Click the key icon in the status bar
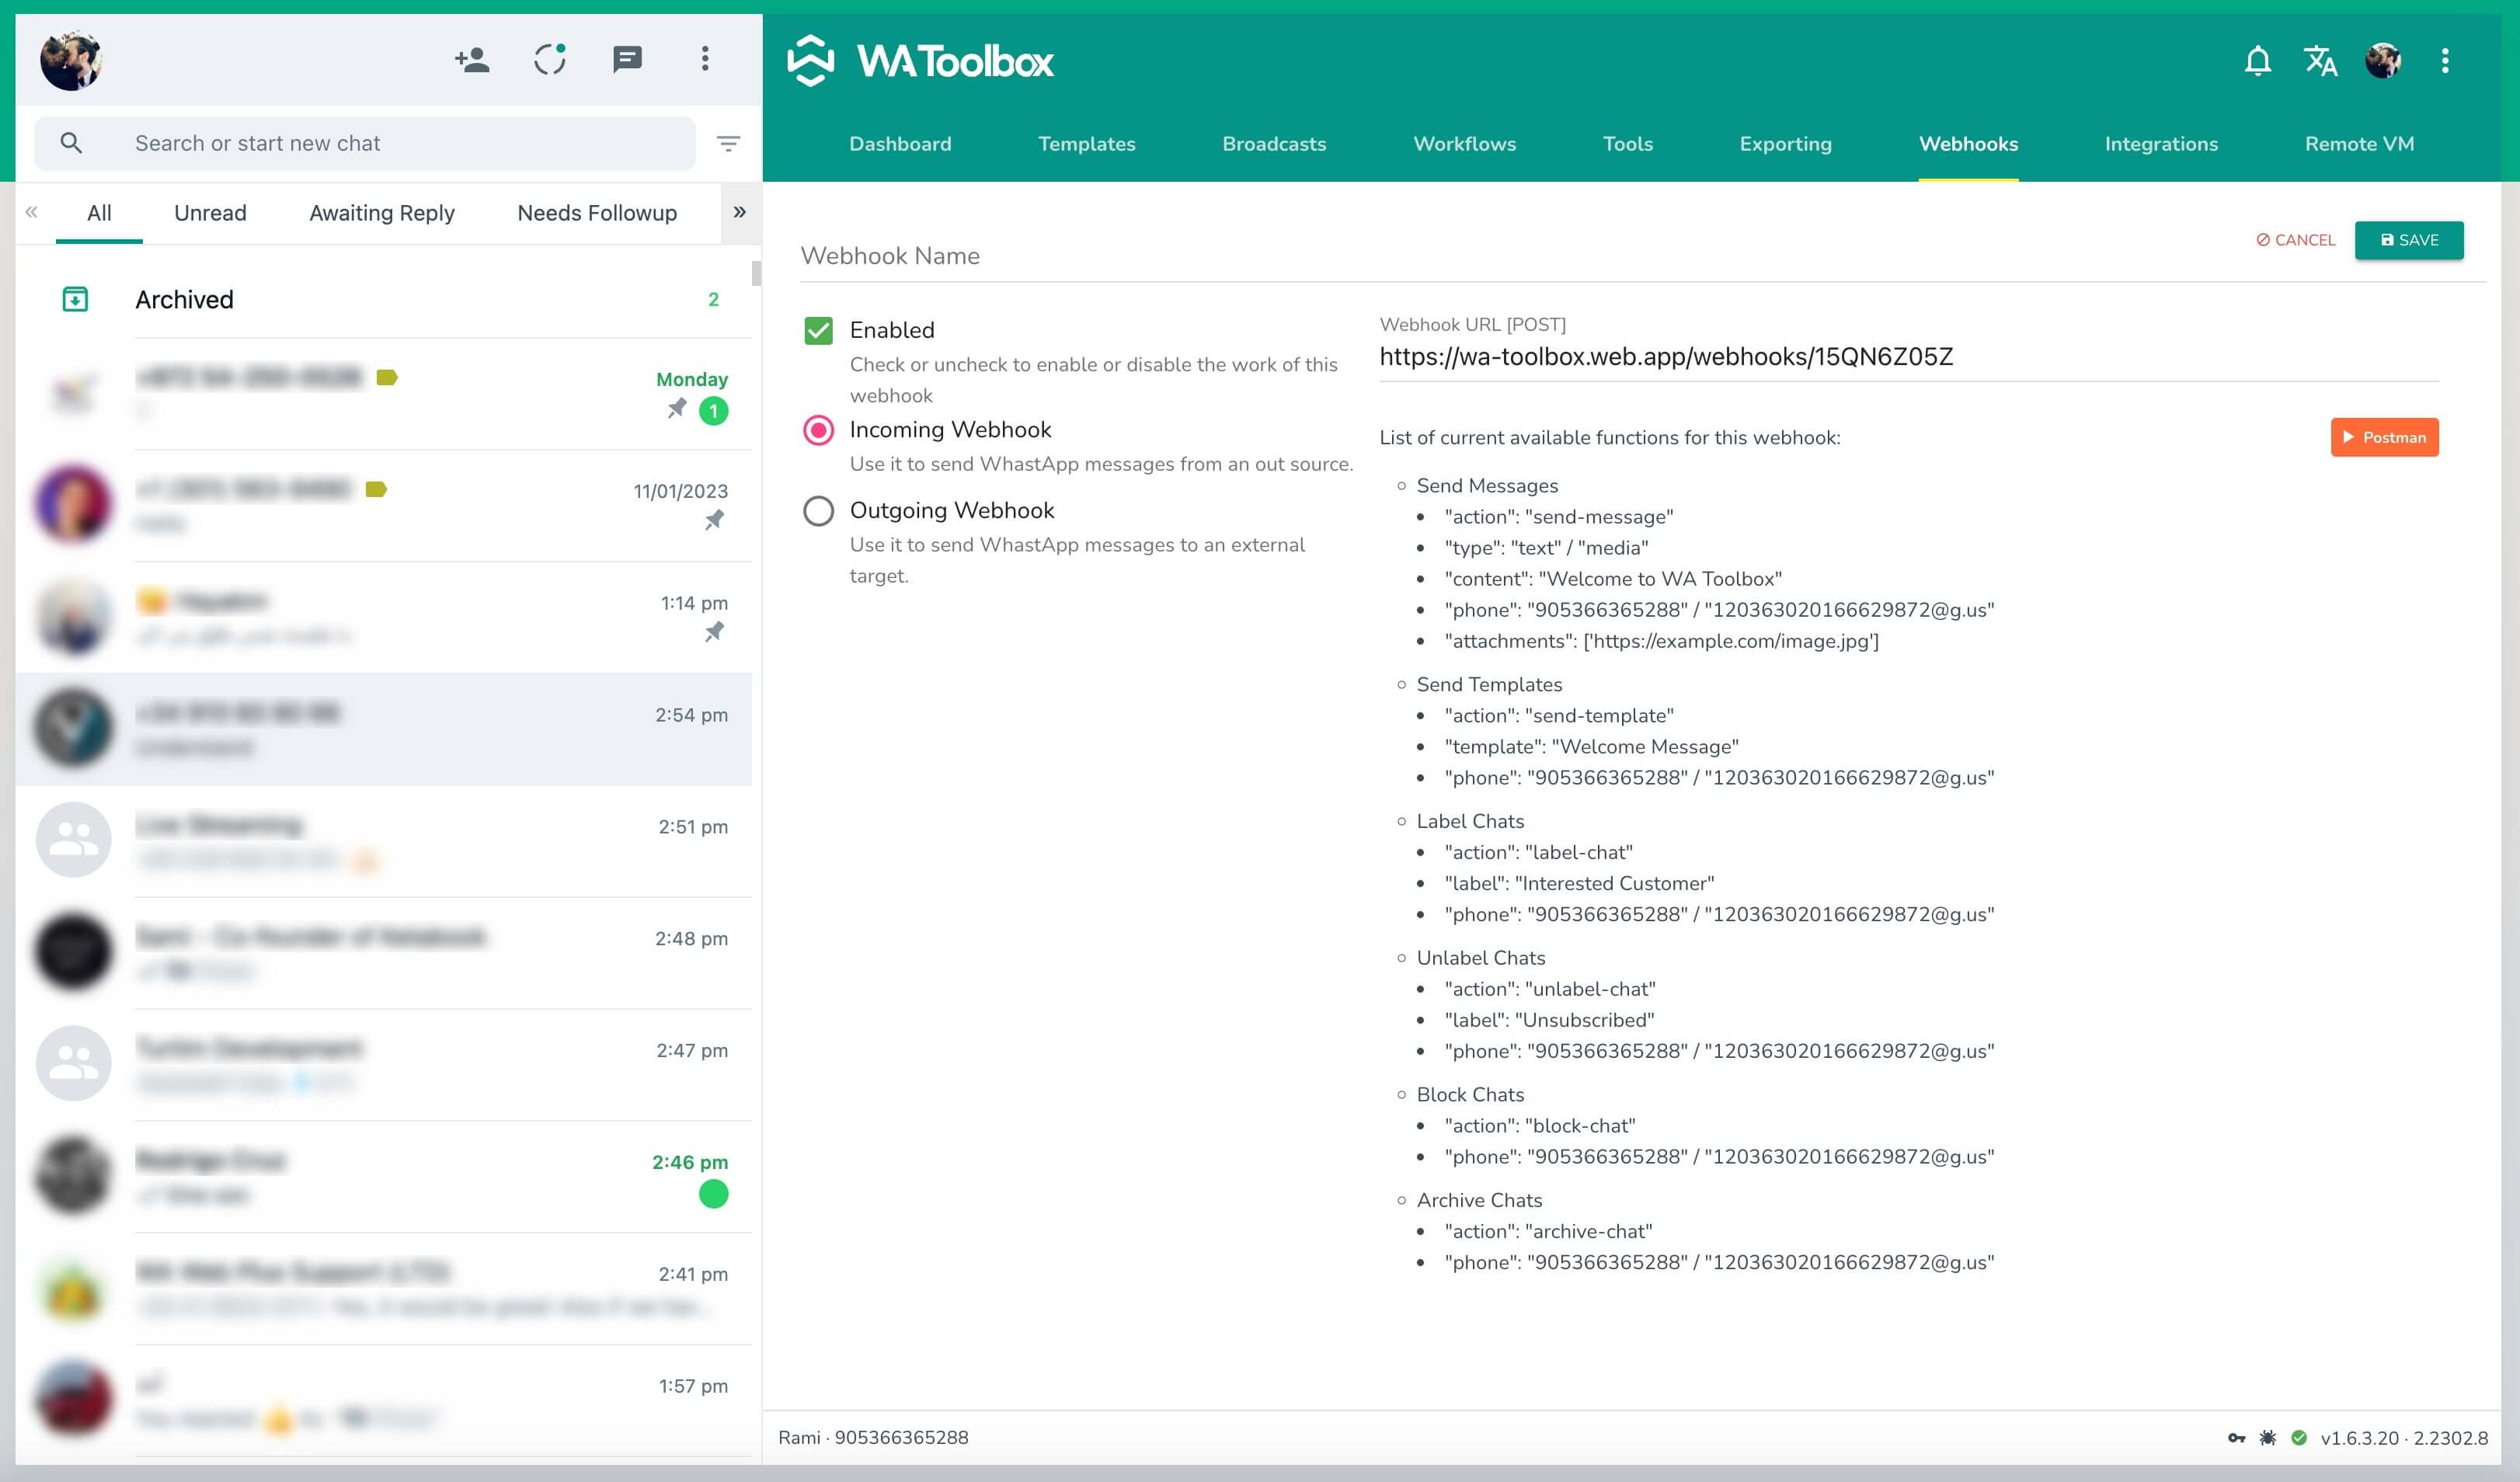Viewport: 2520px width, 1482px height. point(2236,1438)
